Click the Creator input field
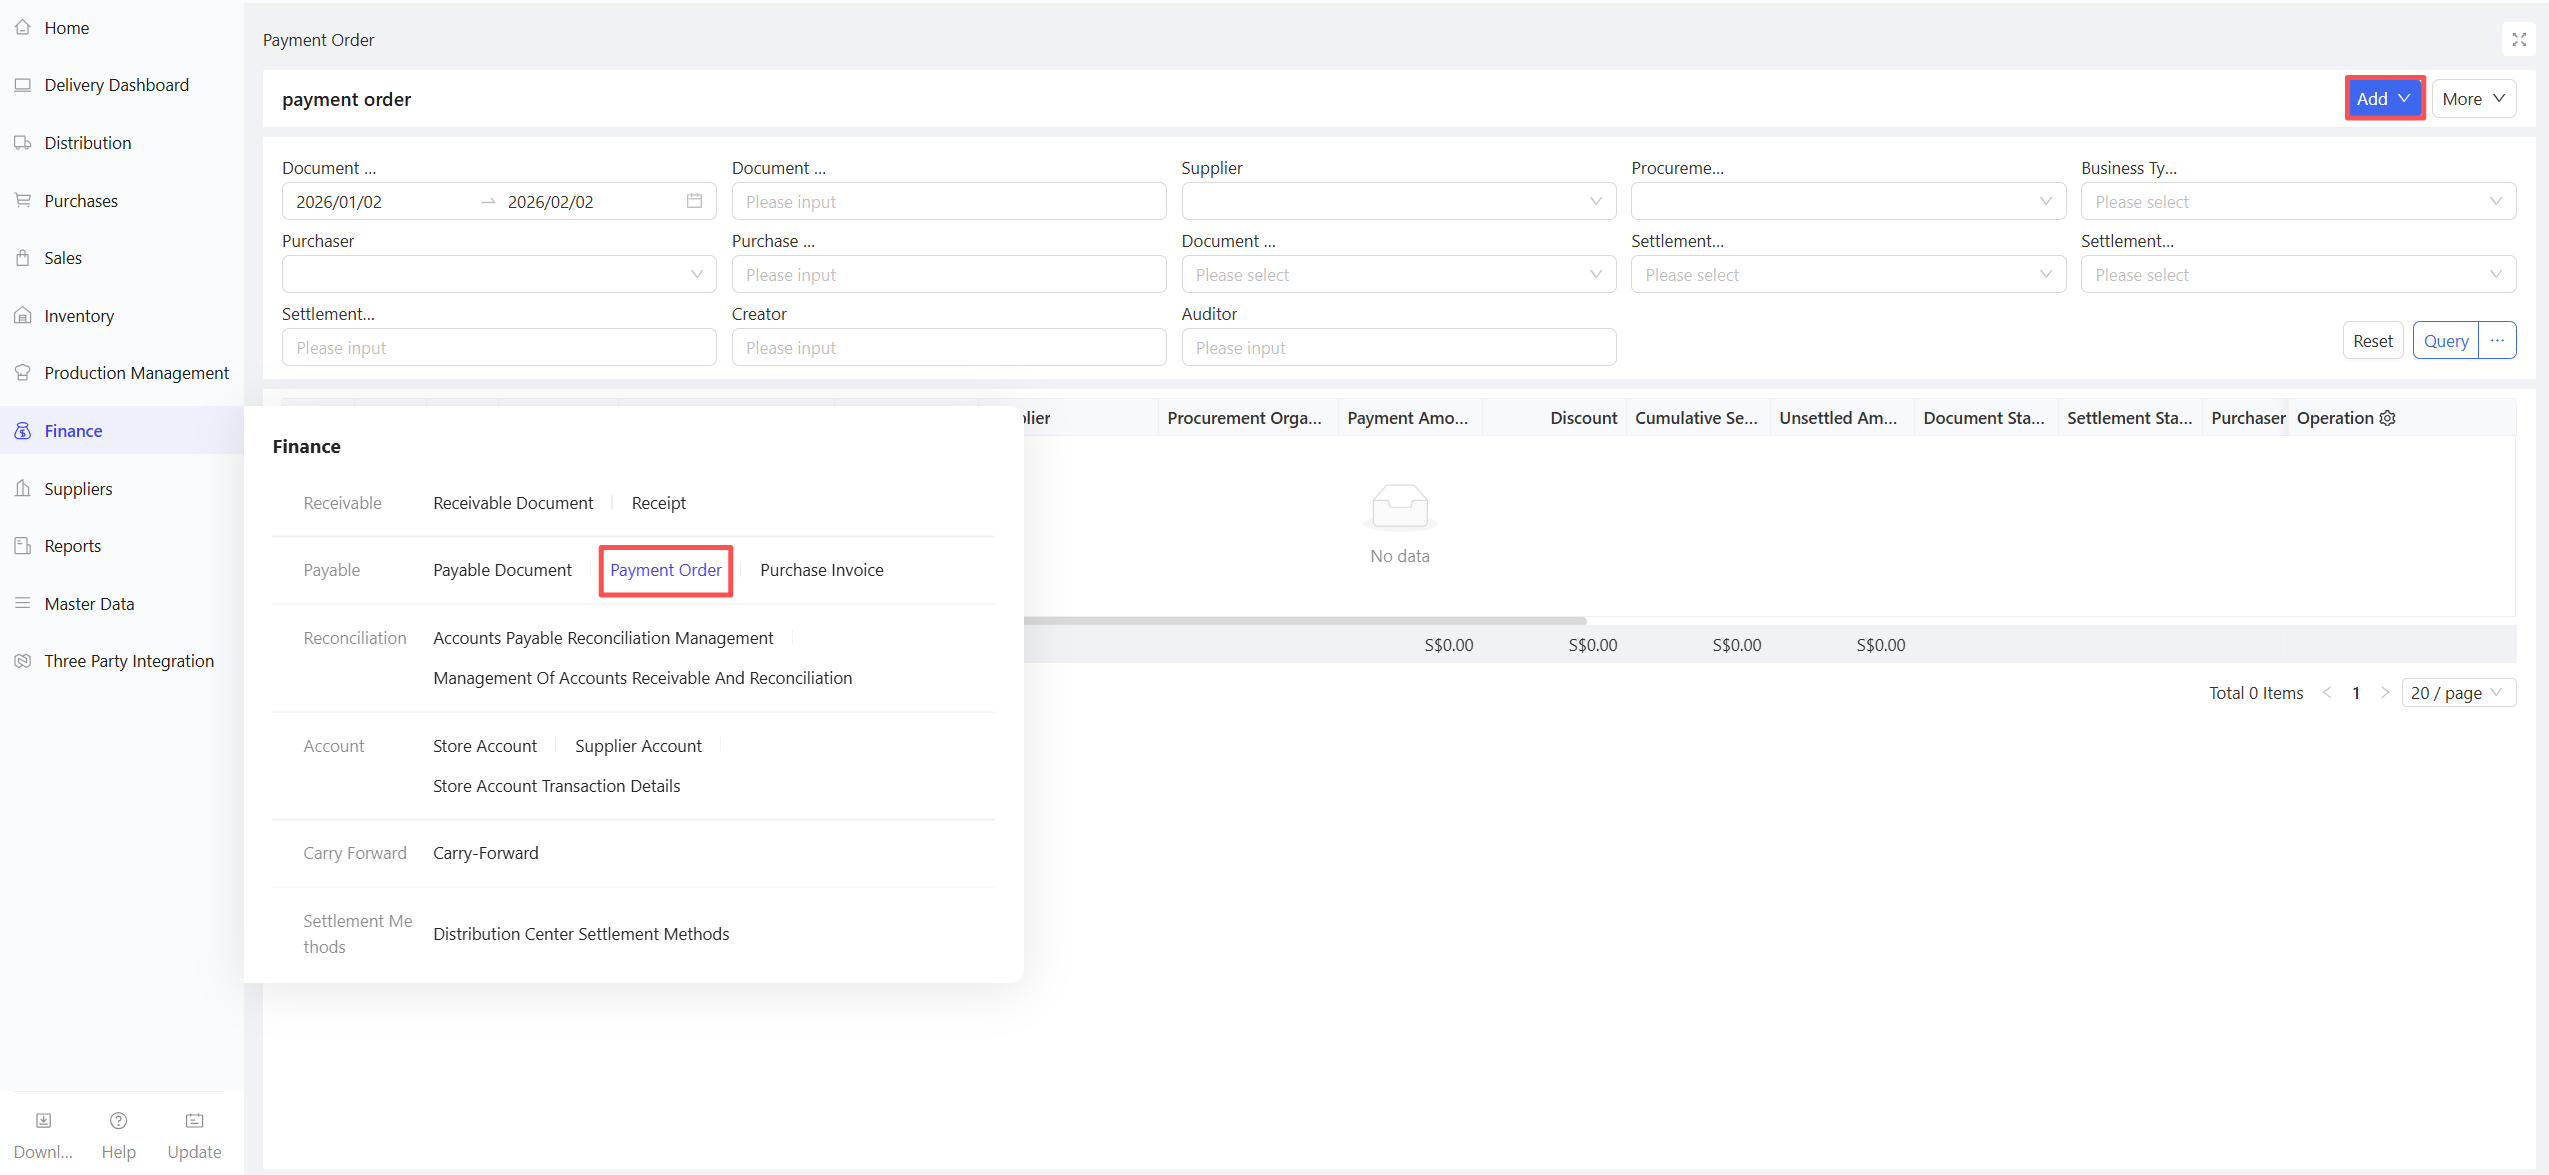The width and height of the screenshot is (2549, 1175). tap(948, 348)
